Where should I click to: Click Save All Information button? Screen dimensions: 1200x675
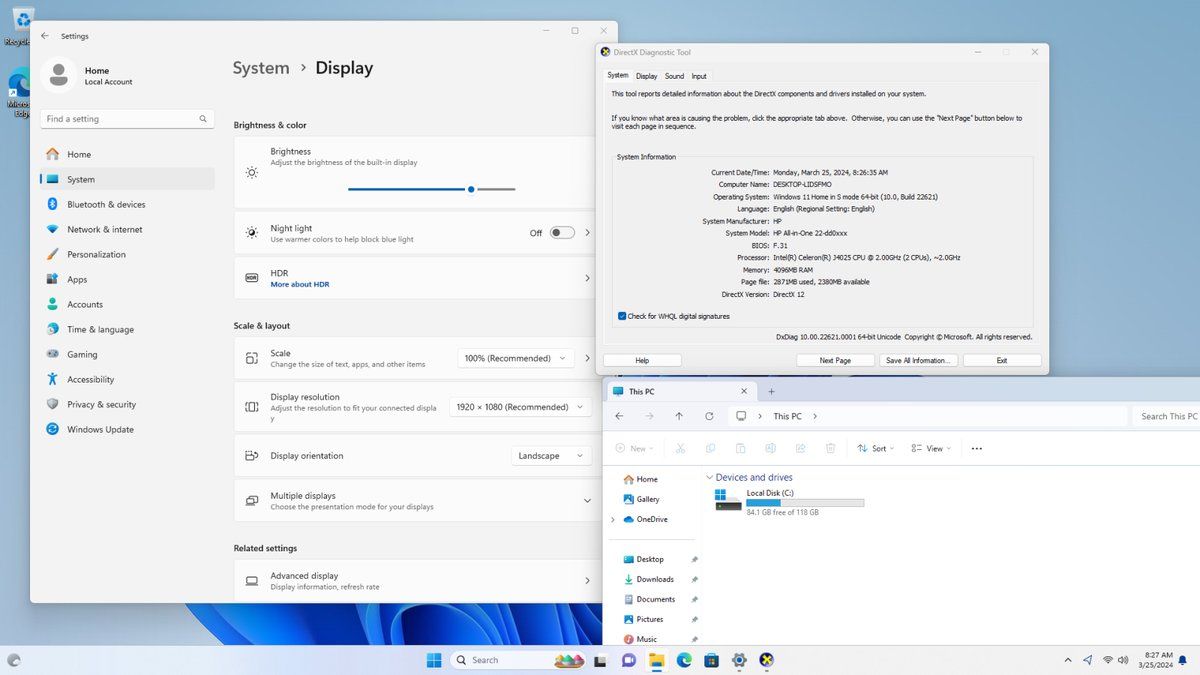coord(918,360)
